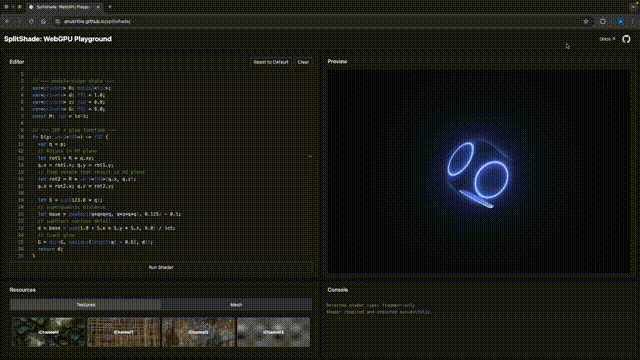Select the iChannel3 texture thumbnail
This screenshot has width=640, height=360.
[273, 332]
